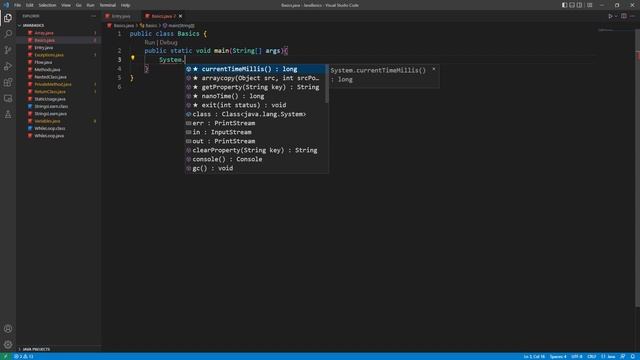640x360 pixels.
Task: Click the lightbulb quick-fix icon on line 3
Action: point(133,58)
